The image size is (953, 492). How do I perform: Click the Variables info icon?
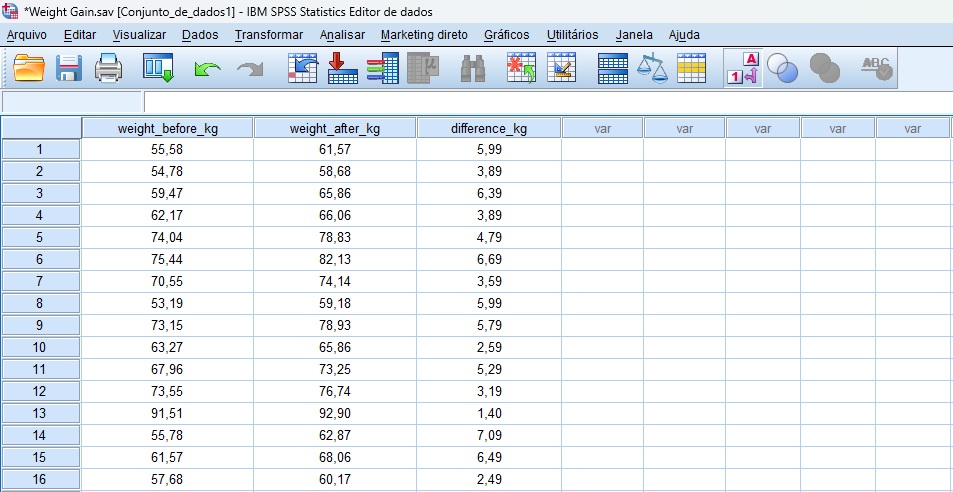[382, 68]
